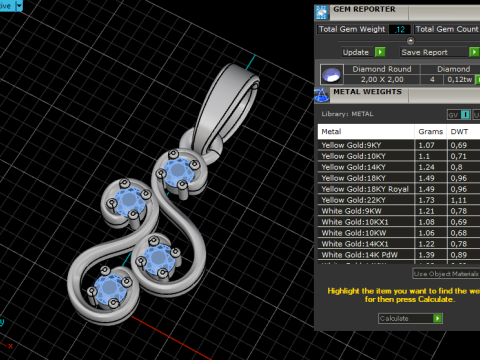Click the round diamond gem thumbnail
480x360 pixels.
pyautogui.click(x=331, y=74)
